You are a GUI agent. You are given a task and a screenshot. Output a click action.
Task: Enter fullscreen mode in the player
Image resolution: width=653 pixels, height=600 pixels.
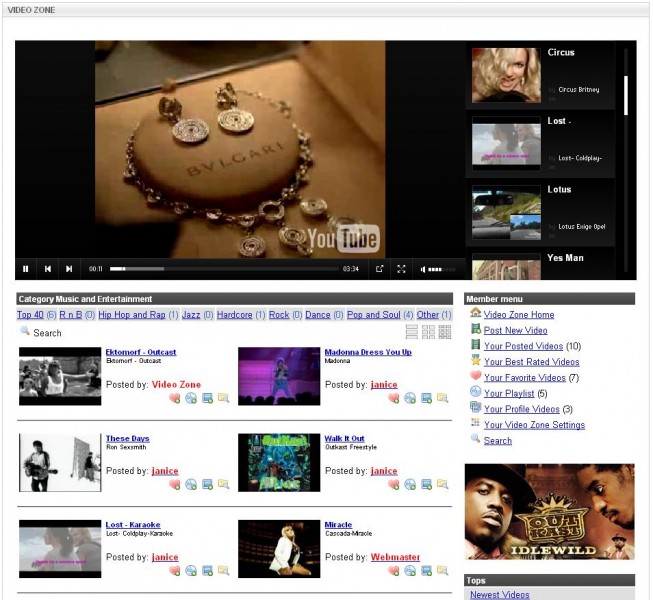pyautogui.click(x=401, y=269)
